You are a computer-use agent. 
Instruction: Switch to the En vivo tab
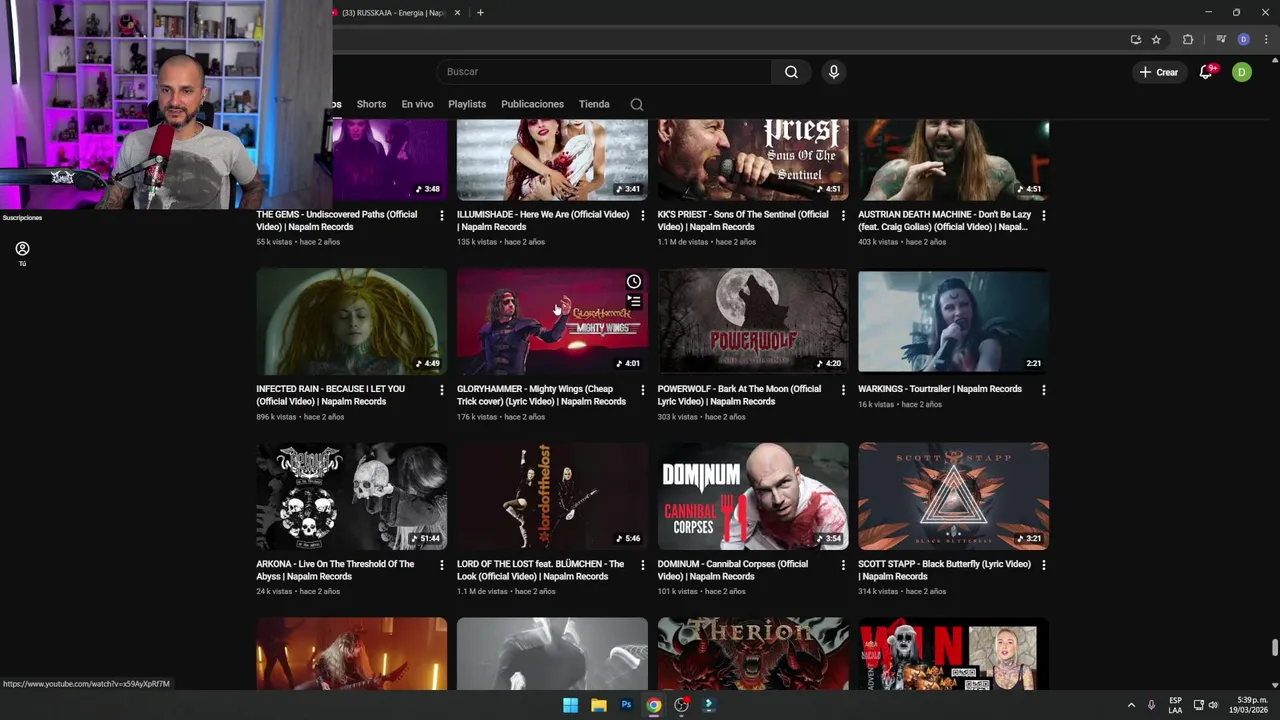[x=417, y=104]
